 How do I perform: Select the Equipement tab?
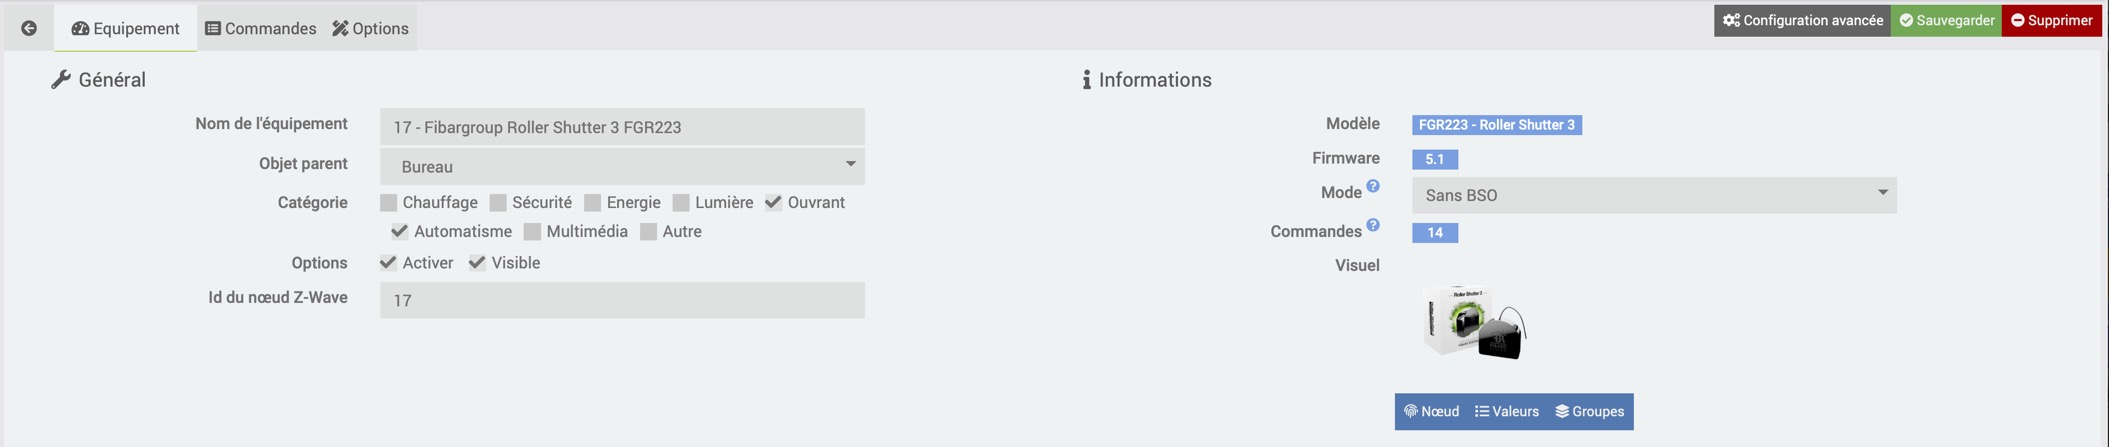(126, 28)
